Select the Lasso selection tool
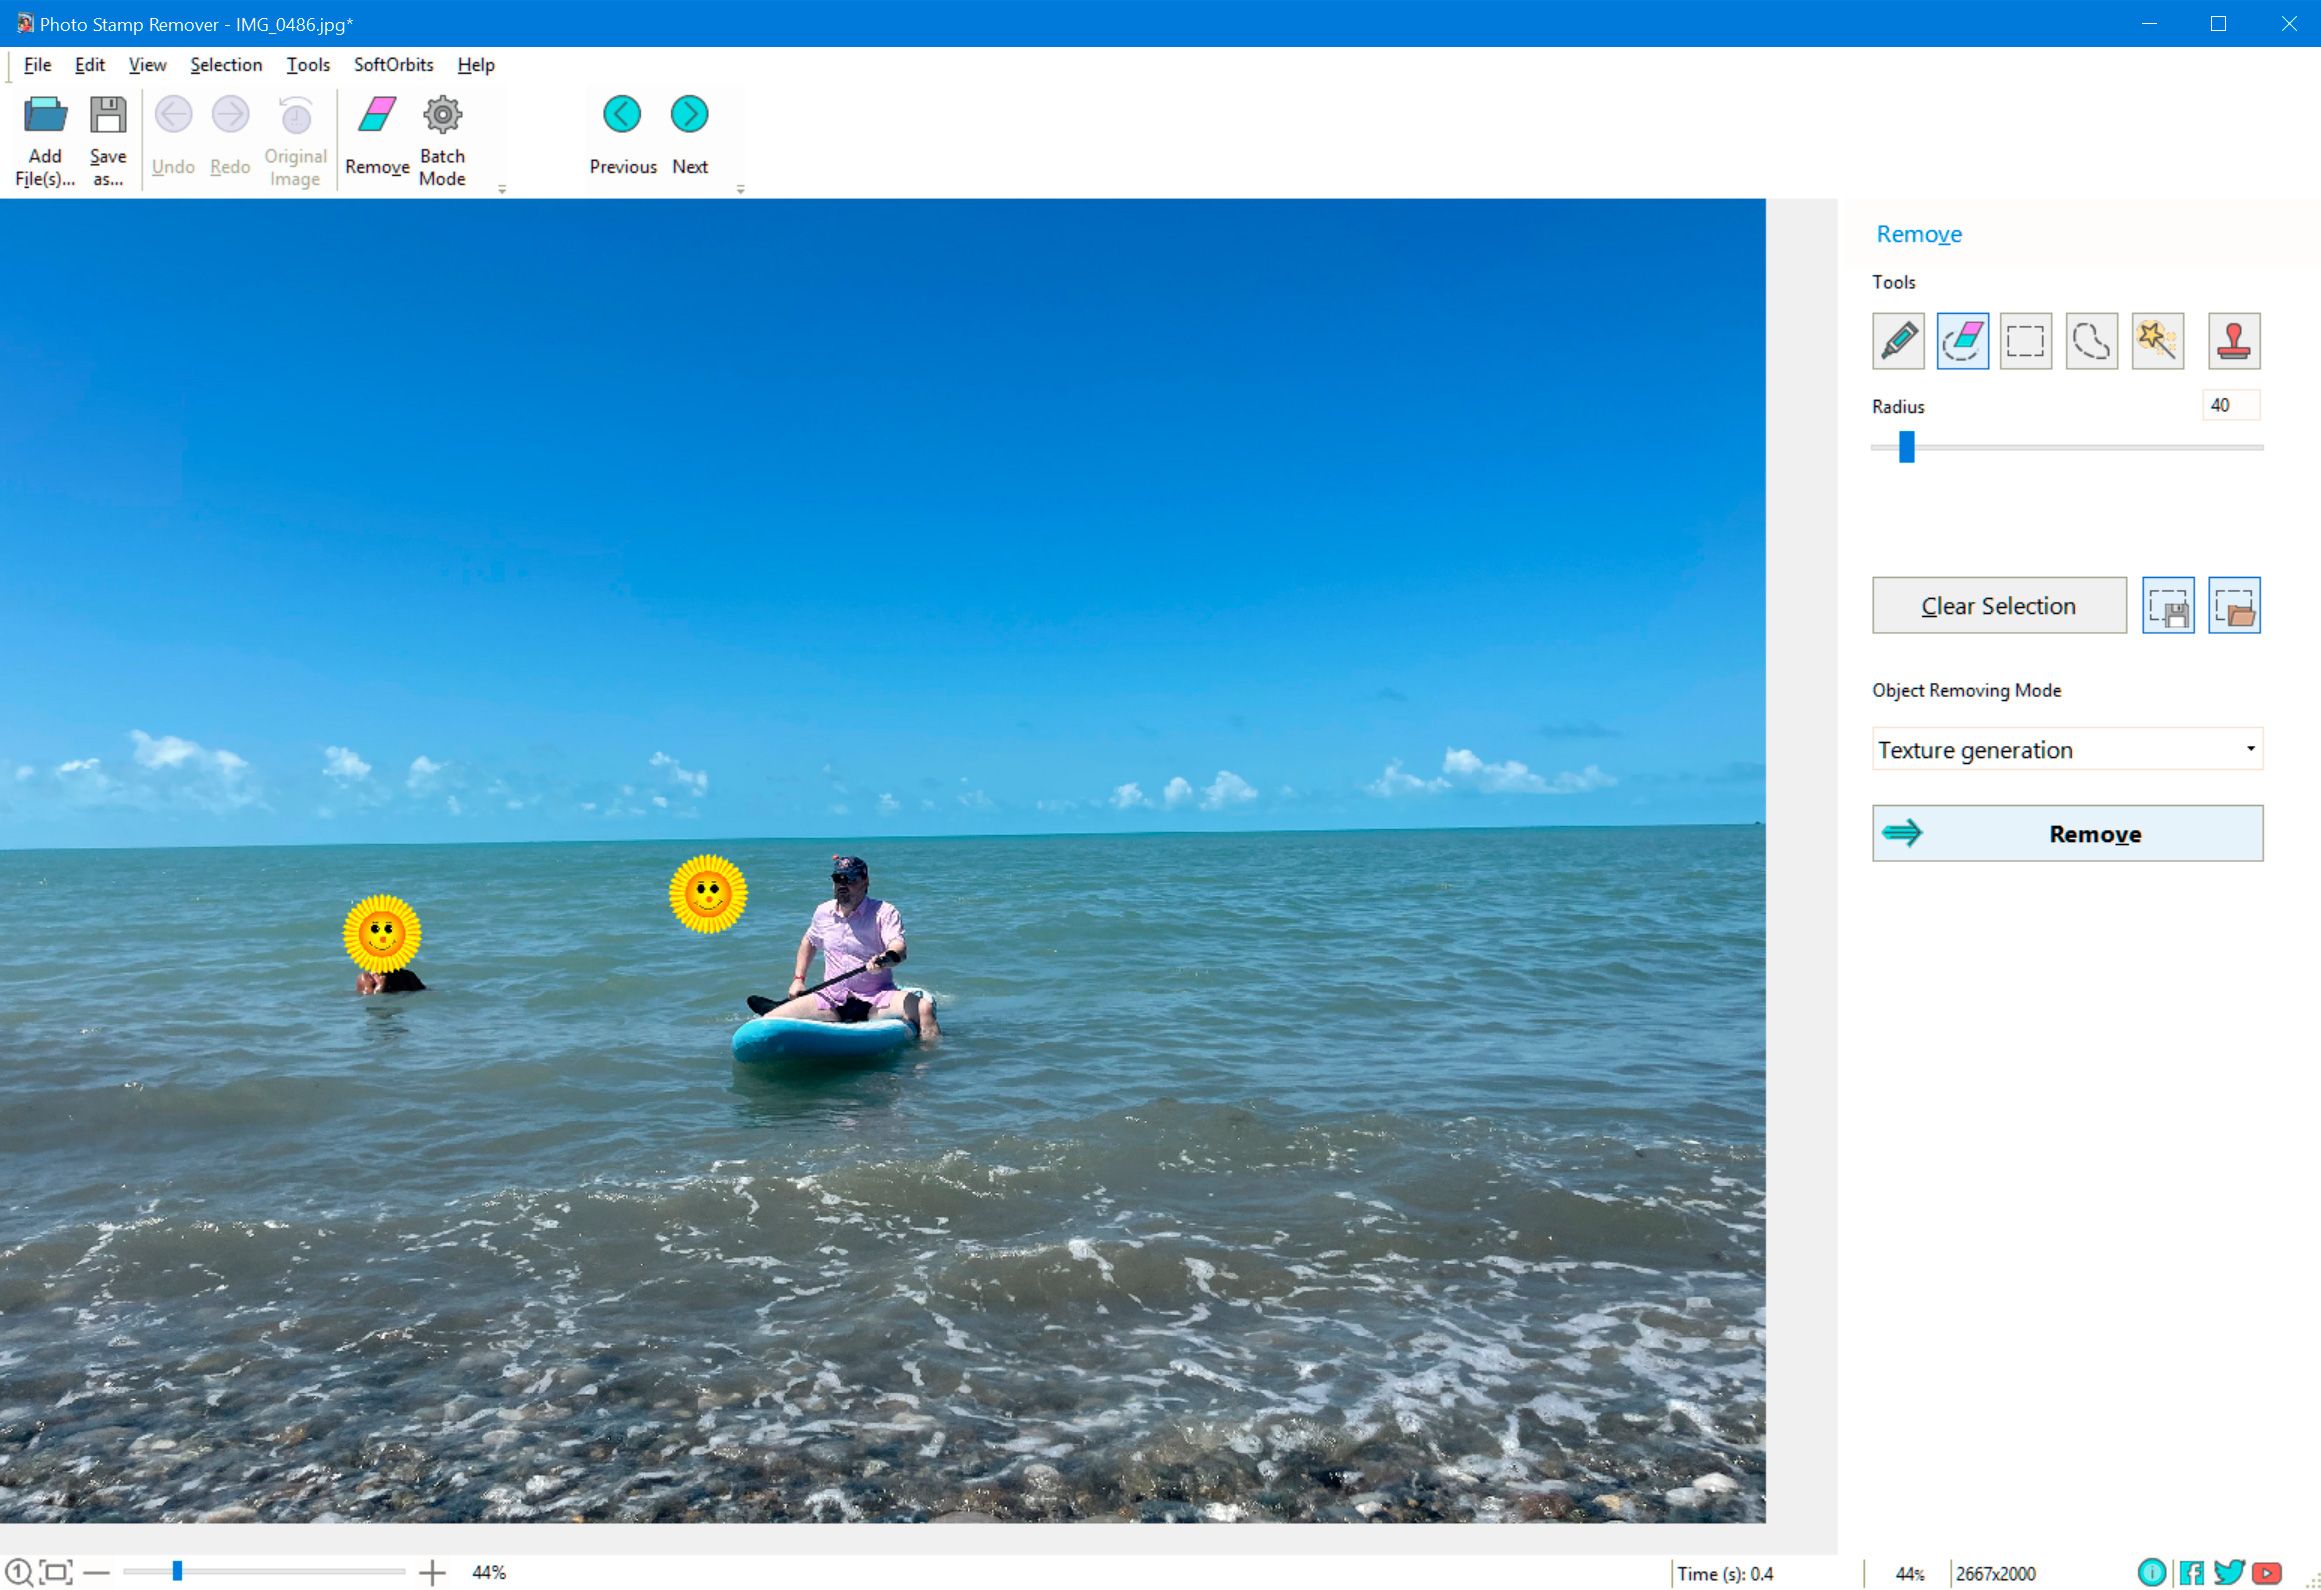Viewport: 2321px width, 1590px height. 2092,340
